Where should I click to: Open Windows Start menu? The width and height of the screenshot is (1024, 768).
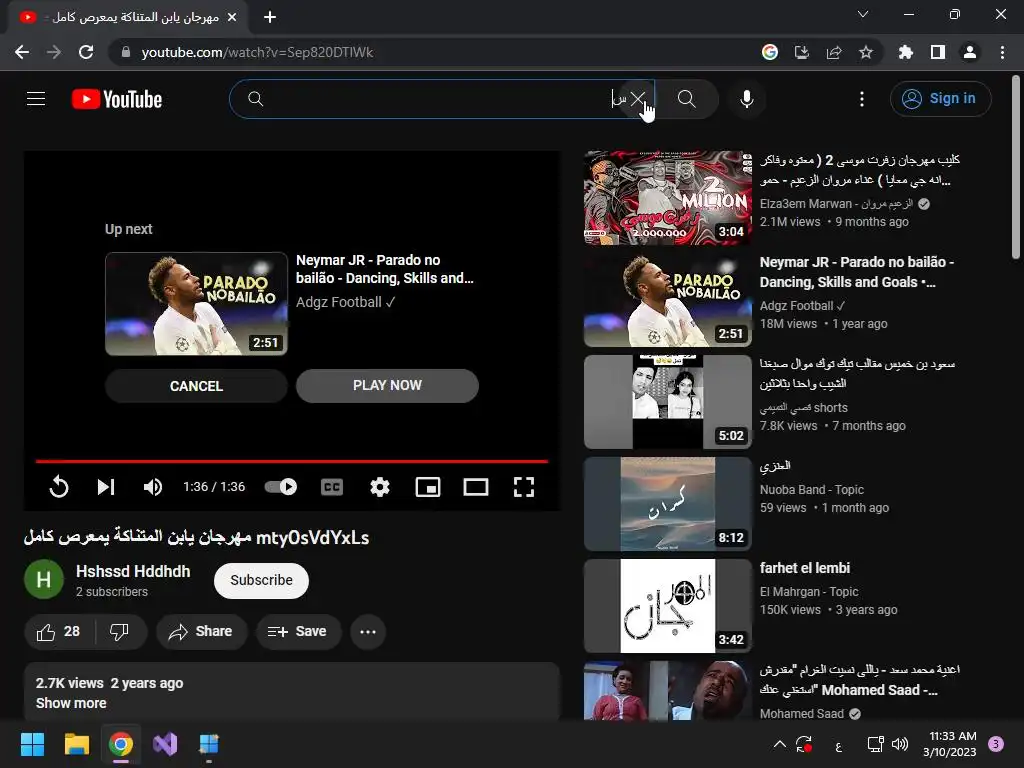tap(32, 744)
